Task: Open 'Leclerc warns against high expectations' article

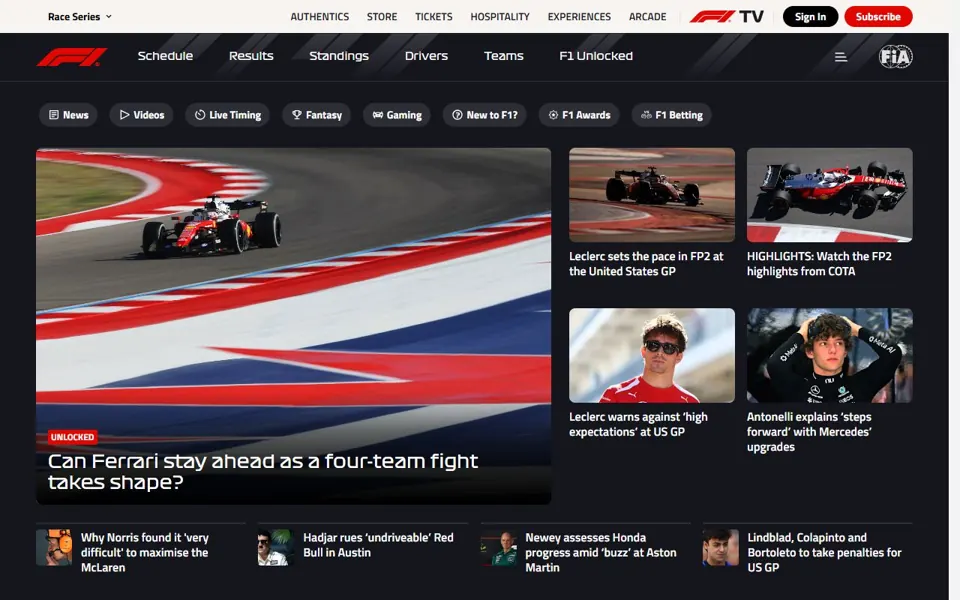Action: (638, 424)
